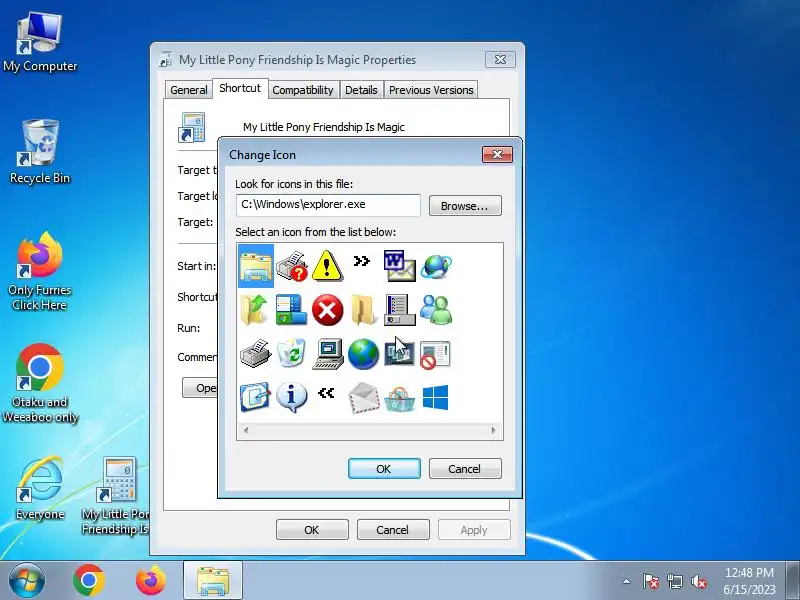Open Chrome from the taskbar
Image resolution: width=800 pixels, height=600 pixels.
pyautogui.click(x=89, y=581)
